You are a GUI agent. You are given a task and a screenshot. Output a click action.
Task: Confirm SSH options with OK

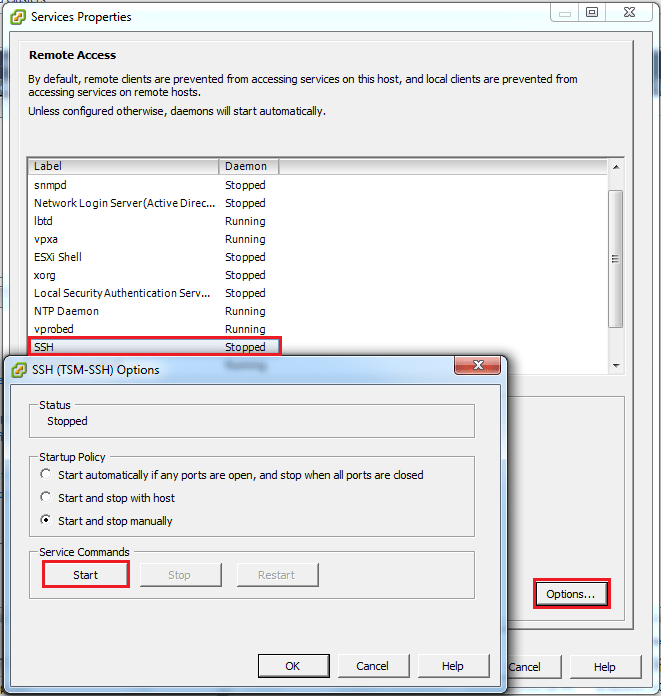coord(293,666)
